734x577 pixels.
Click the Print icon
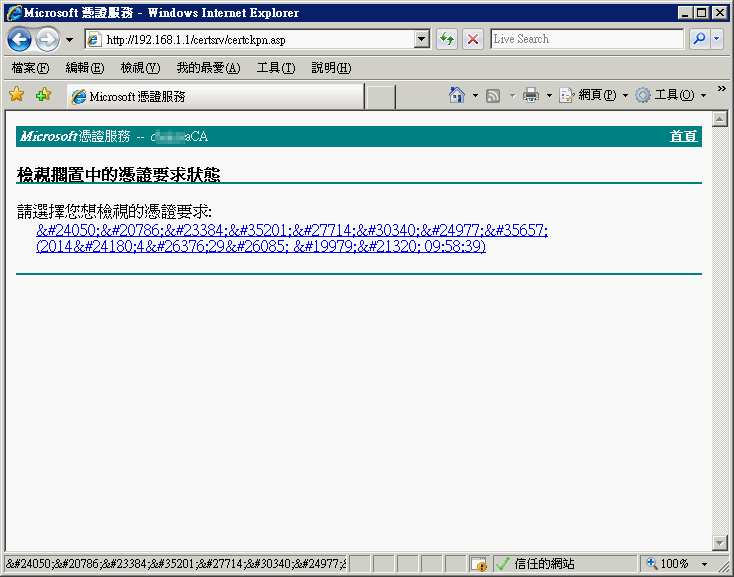[531, 95]
